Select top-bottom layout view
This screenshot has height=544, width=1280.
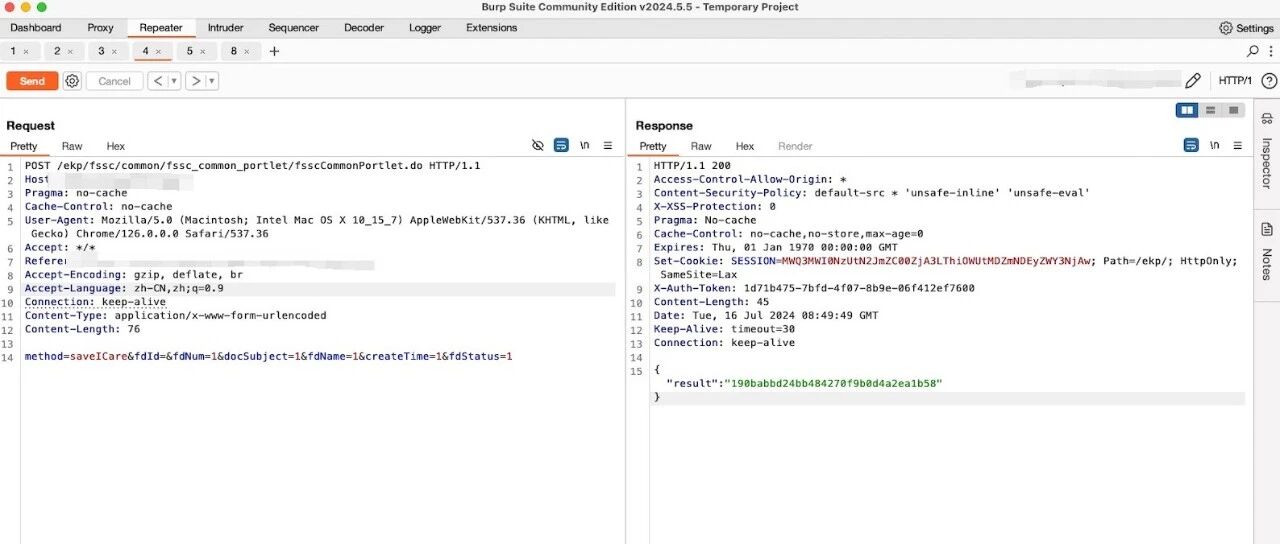[x=1211, y=110]
